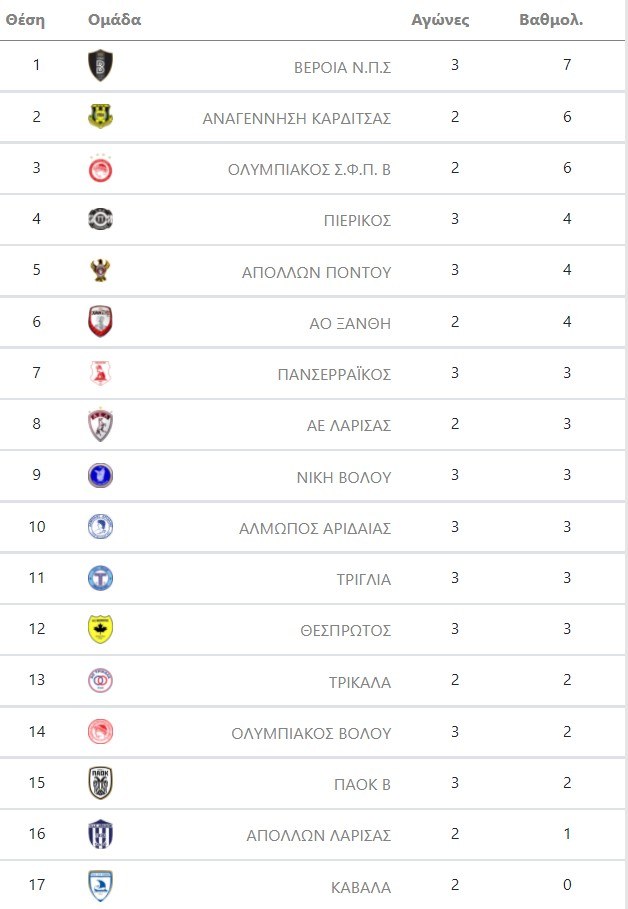628x909 pixels.
Task: Click the ΑΠΟΛΛΩΝ ΛΑΡΙΣΑΣ striped crest
Action: pyautogui.click(x=100, y=834)
